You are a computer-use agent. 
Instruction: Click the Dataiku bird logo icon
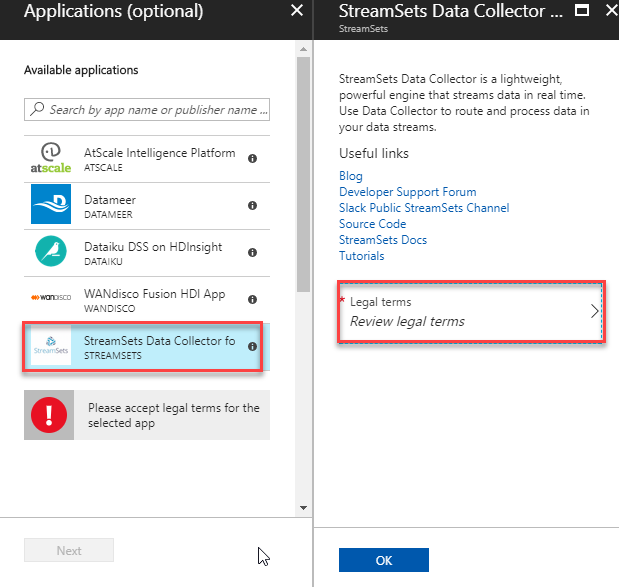coord(50,252)
